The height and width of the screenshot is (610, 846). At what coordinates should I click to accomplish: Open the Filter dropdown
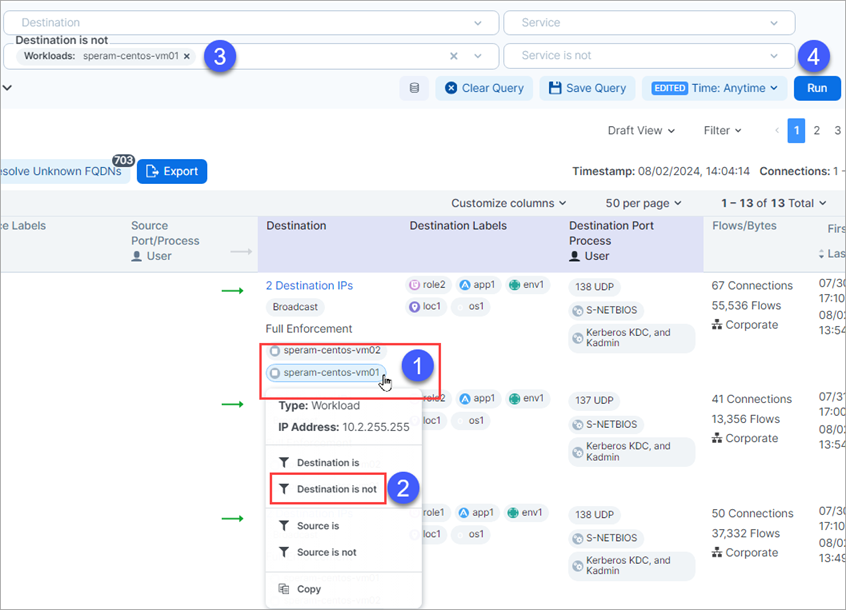click(x=722, y=131)
